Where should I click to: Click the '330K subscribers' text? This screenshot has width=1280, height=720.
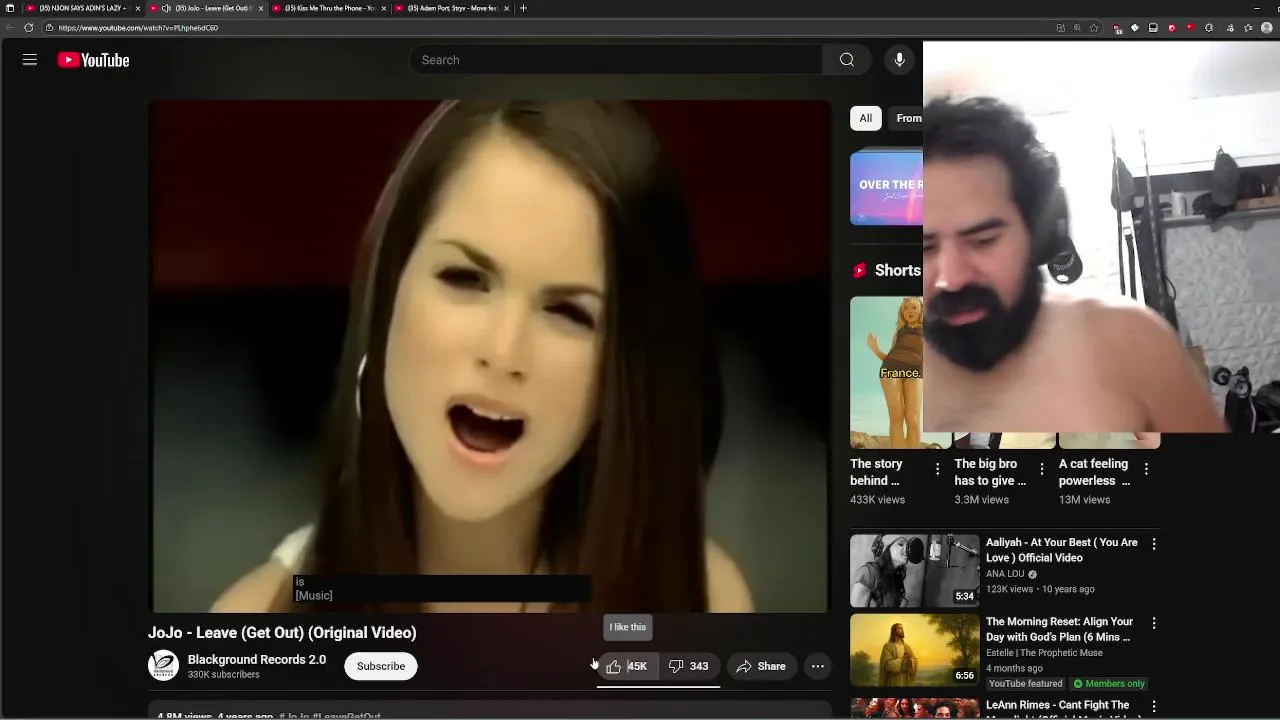point(224,675)
